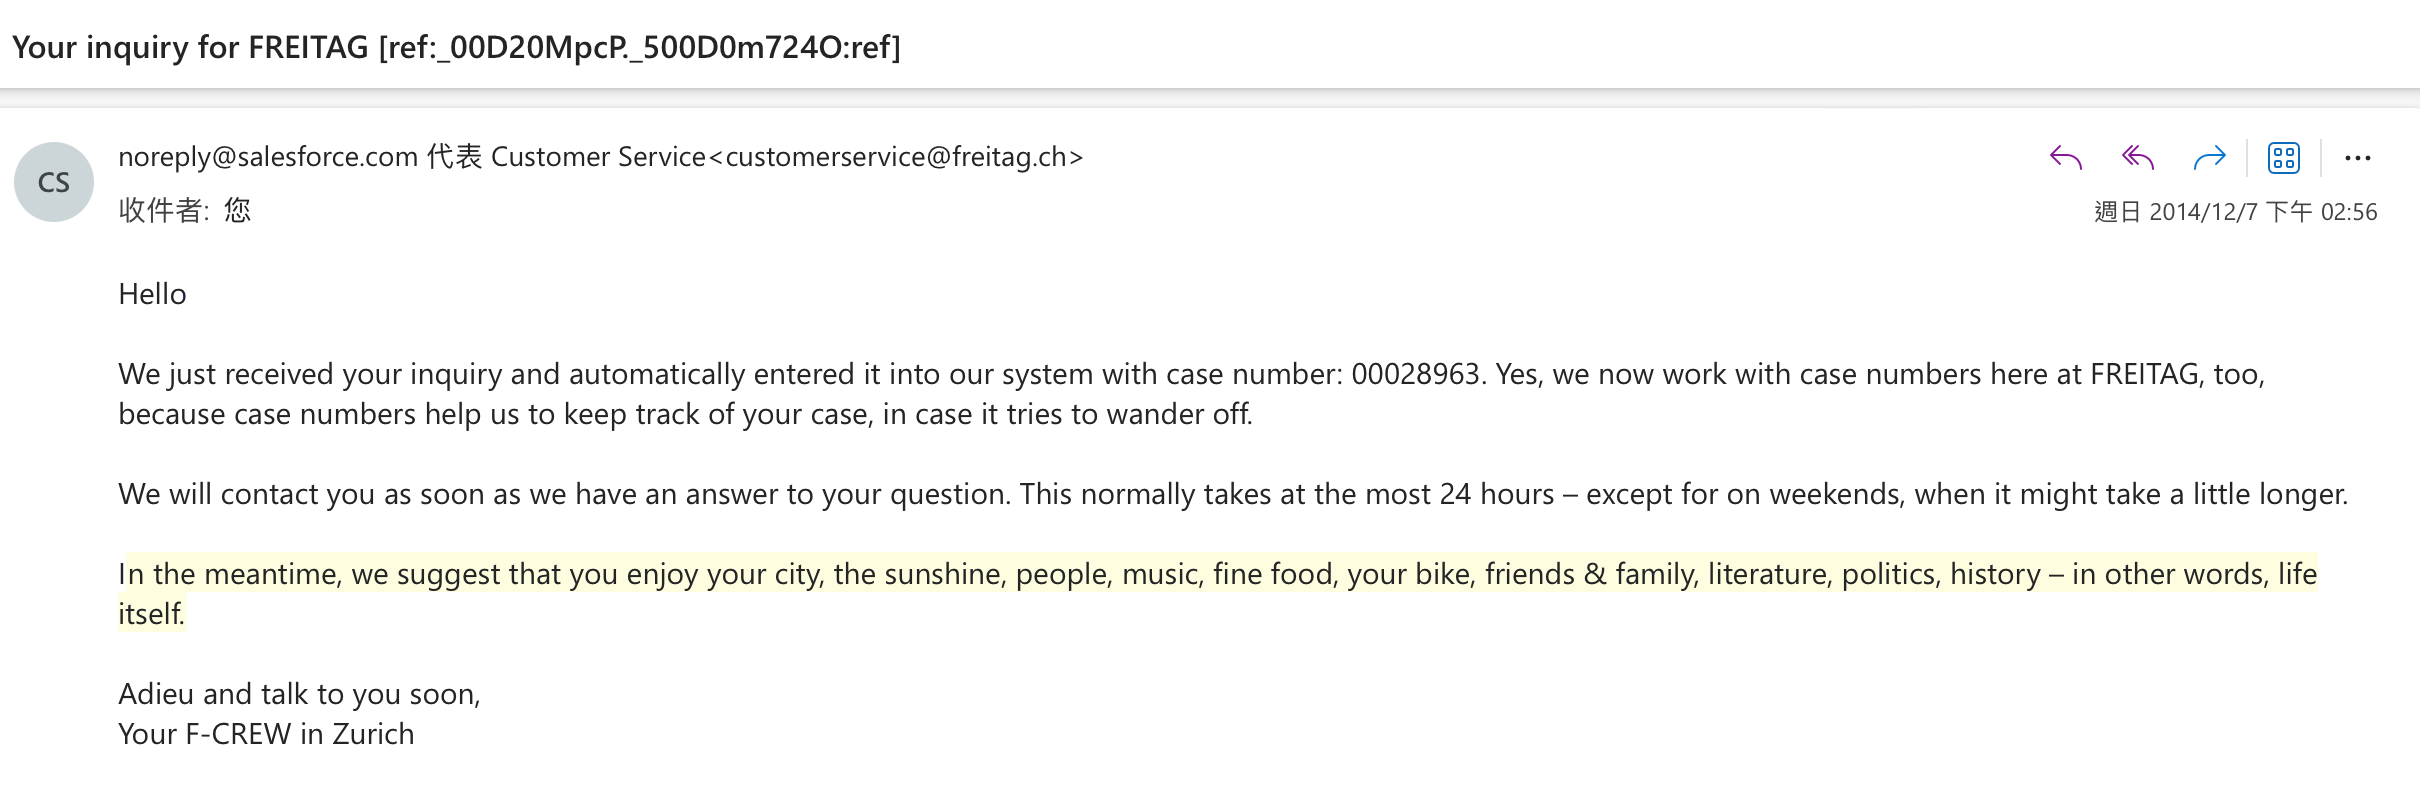The width and height of the screenshot is (2420, 810).
Task: Open the More actions ellipsis menu
Action: 2357,158
